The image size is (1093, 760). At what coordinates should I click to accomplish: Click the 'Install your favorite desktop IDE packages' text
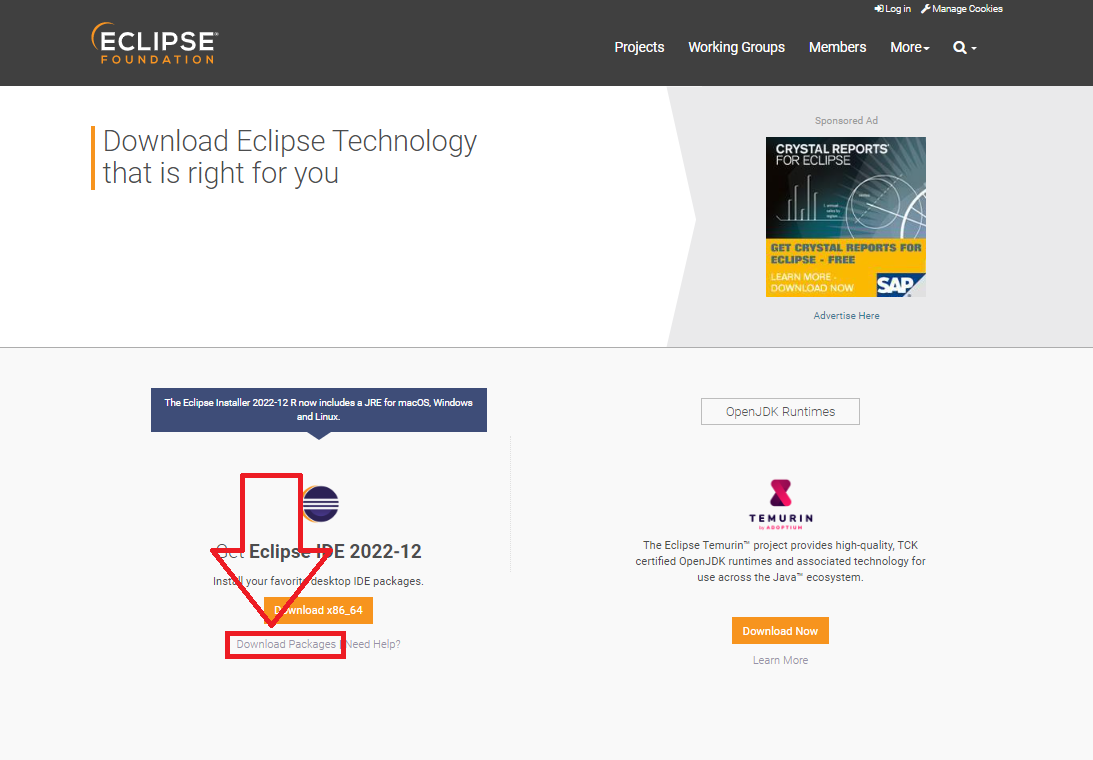(318, 581)
